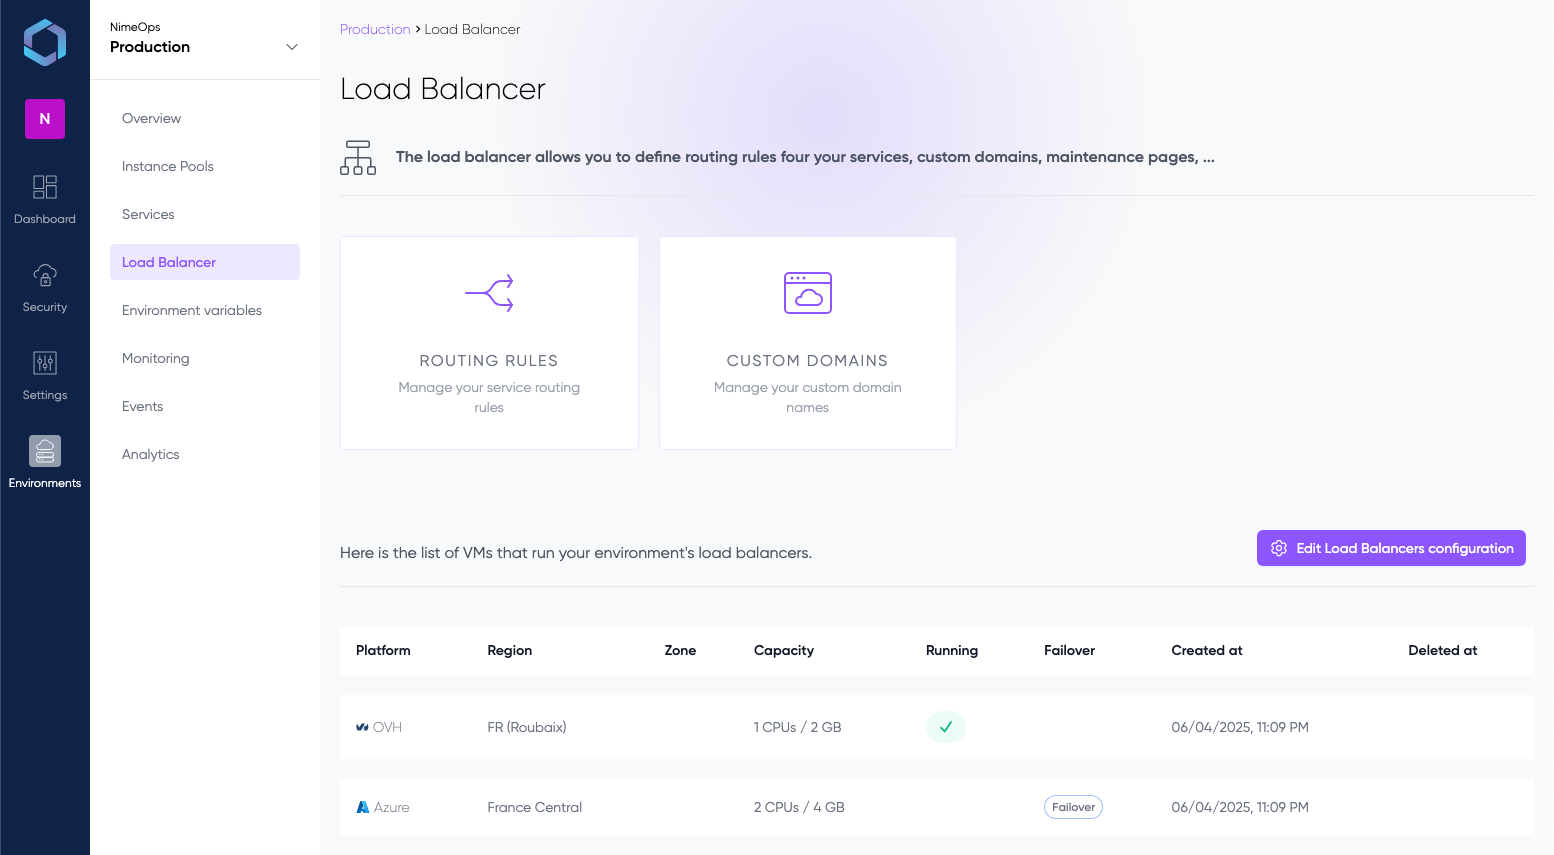Expand the Production environment dropdown chevron
1554x855 pixels.
(292, 47)
